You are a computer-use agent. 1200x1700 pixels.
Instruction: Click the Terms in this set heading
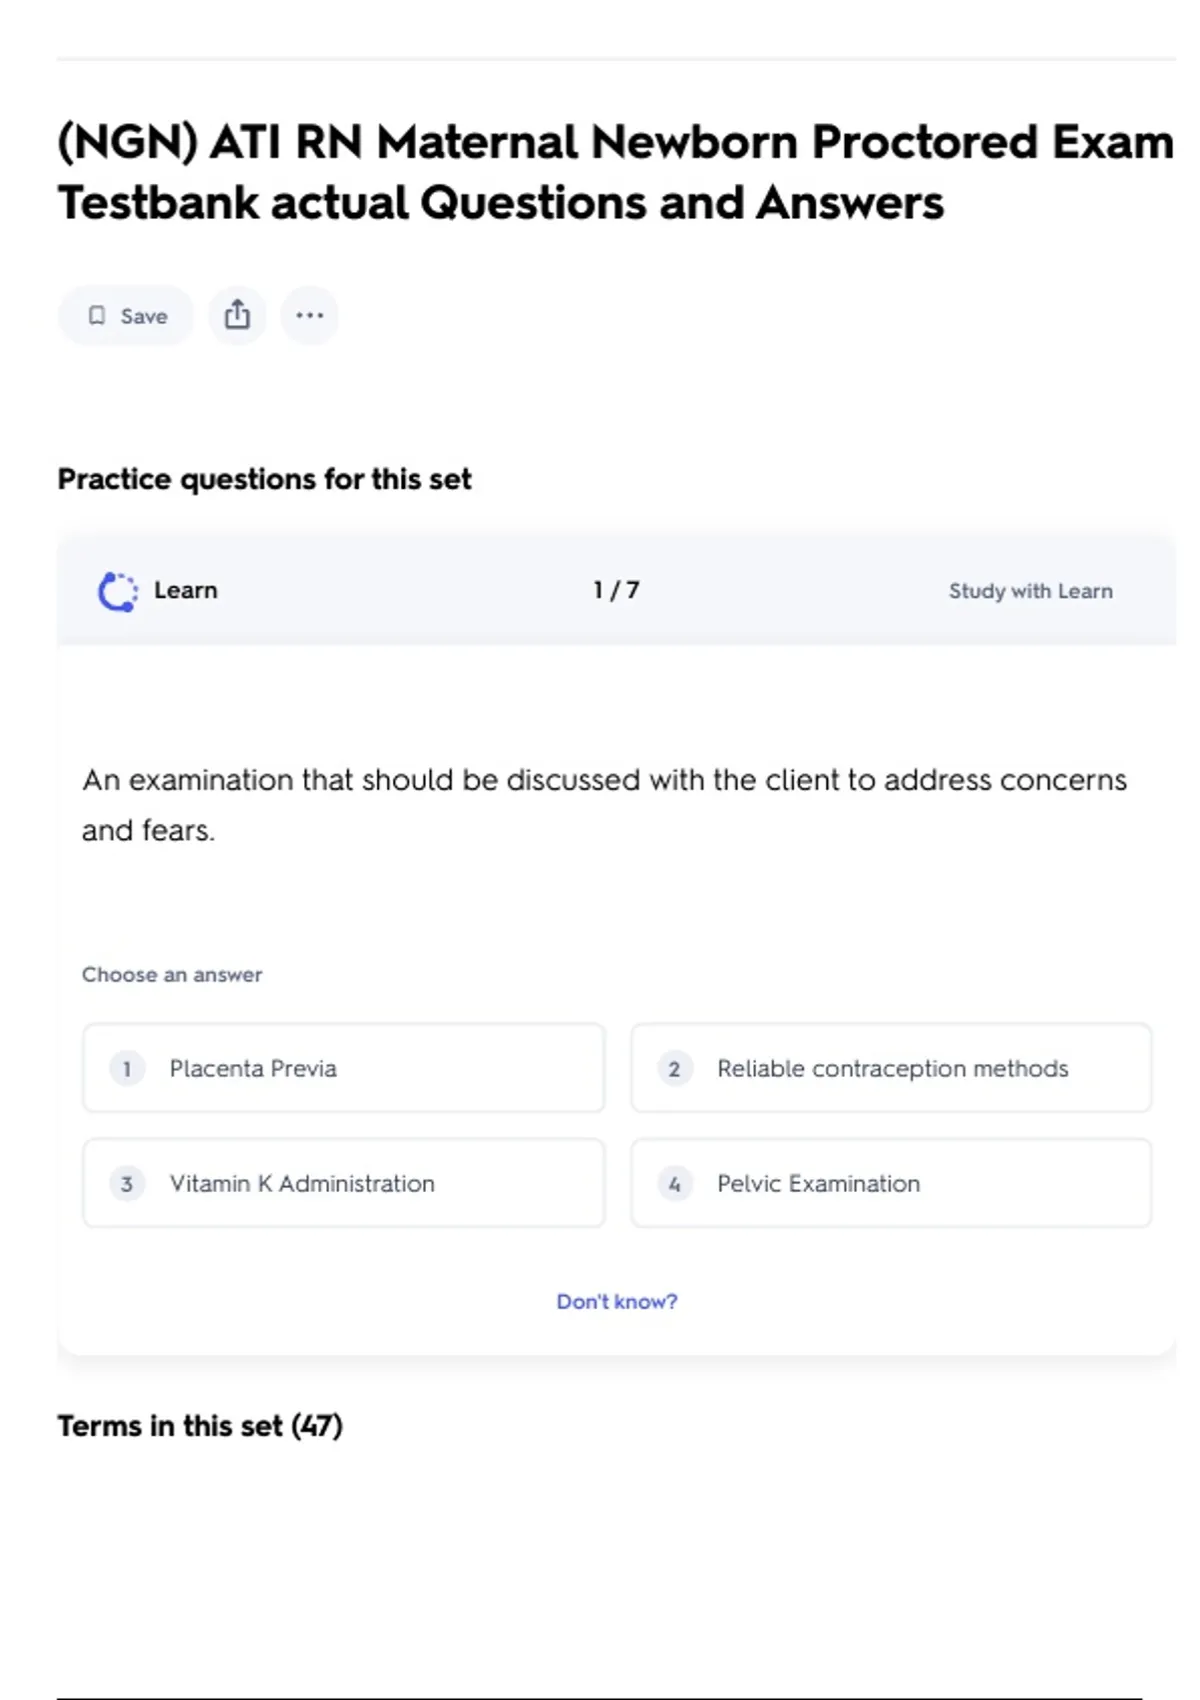[200, 1426]
